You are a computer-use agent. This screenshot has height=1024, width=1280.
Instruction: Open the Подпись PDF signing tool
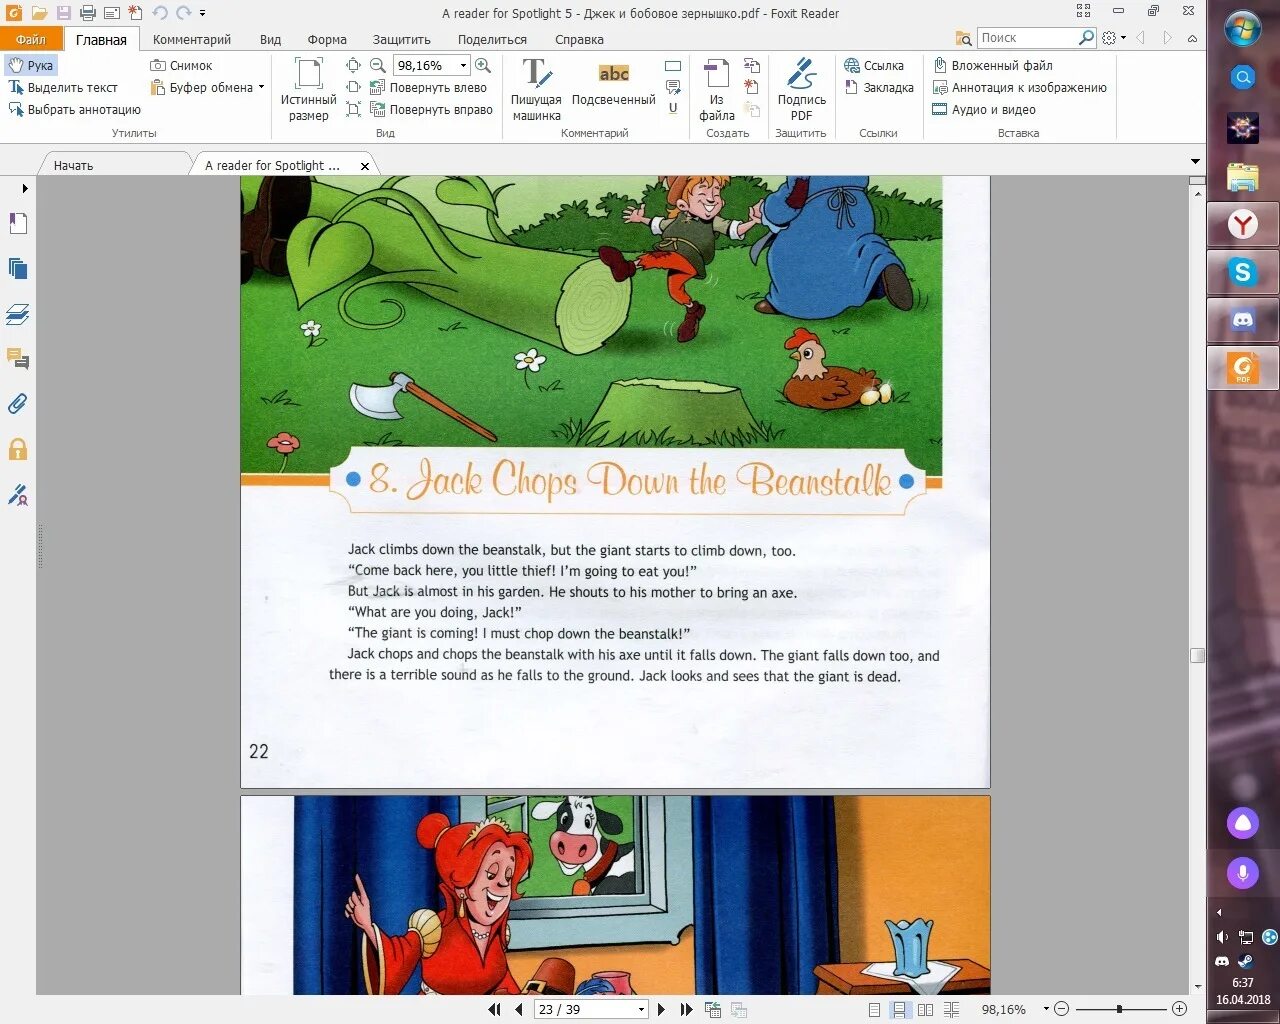801,89
